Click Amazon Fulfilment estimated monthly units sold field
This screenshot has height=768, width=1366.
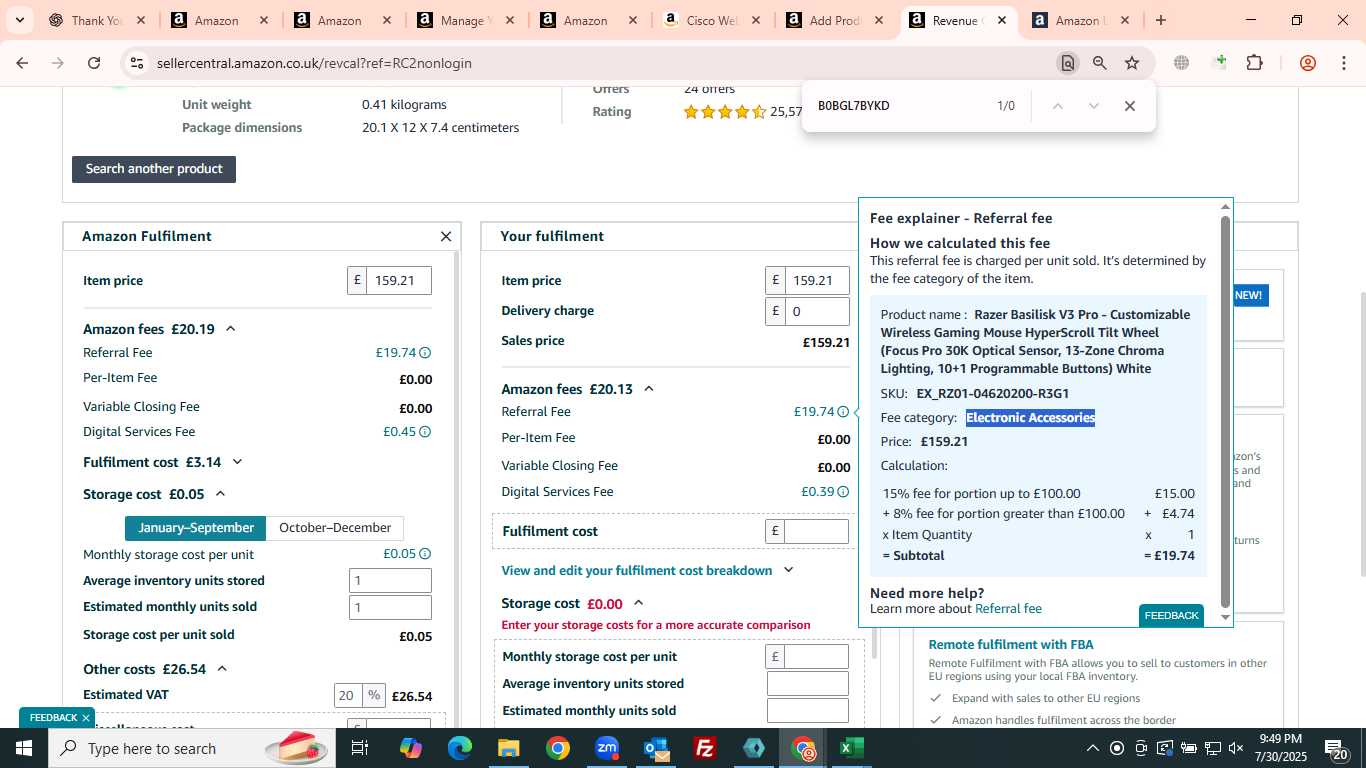(x=390, y=607)
